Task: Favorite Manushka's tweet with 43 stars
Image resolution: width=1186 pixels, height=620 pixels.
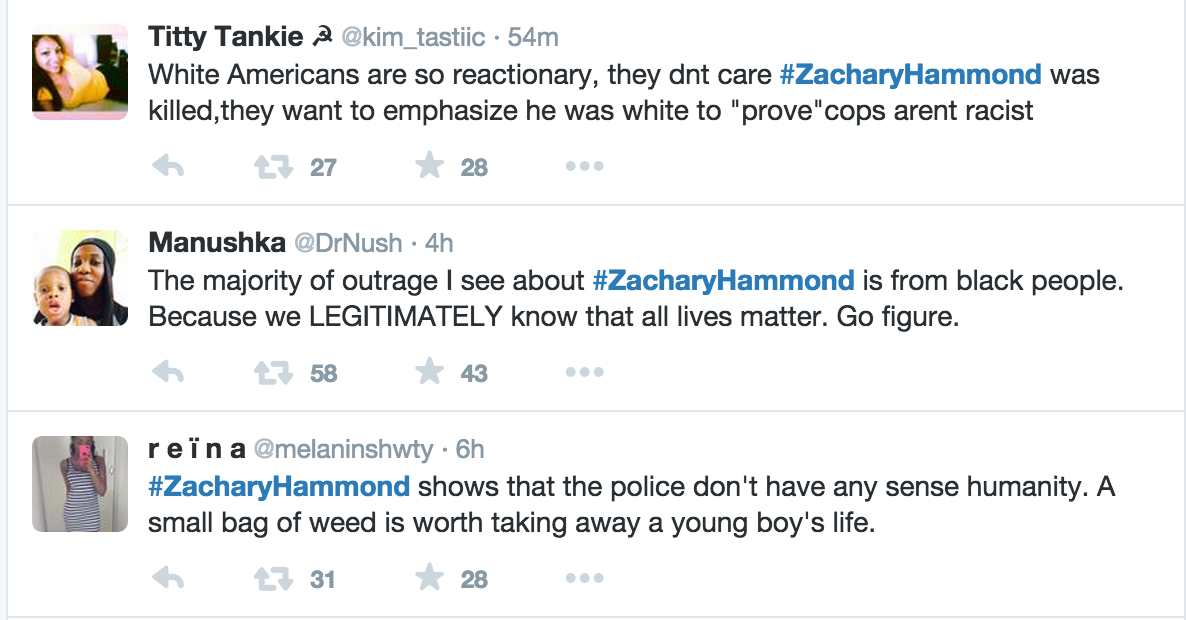Action: pyautogui.click(x=429, y=373)
